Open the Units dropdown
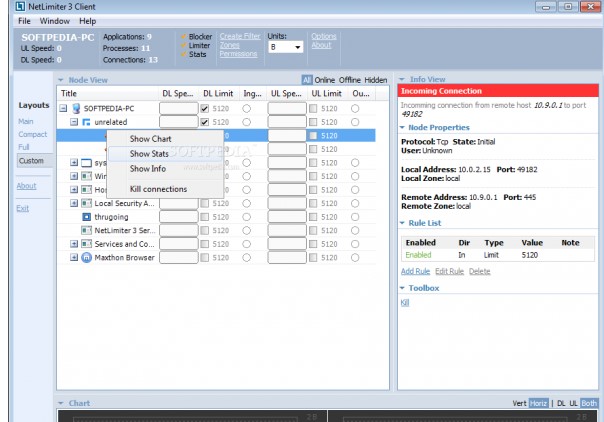The height and width of the screenshot is (422, 604). pyautogui.click(x=297, y=47)
